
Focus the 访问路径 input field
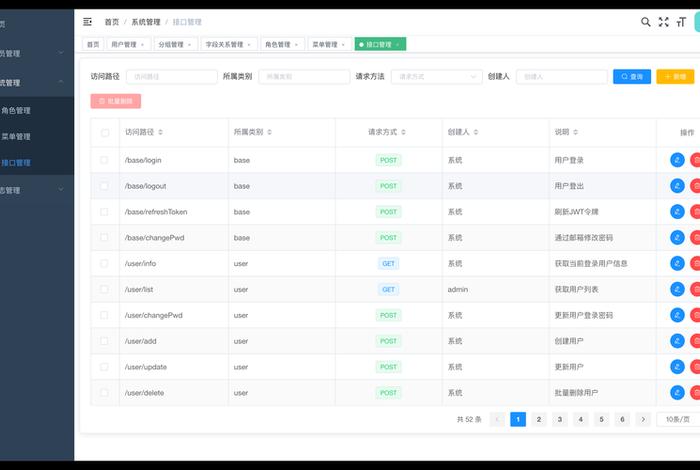pyautogui.click(x=170, y=76)
